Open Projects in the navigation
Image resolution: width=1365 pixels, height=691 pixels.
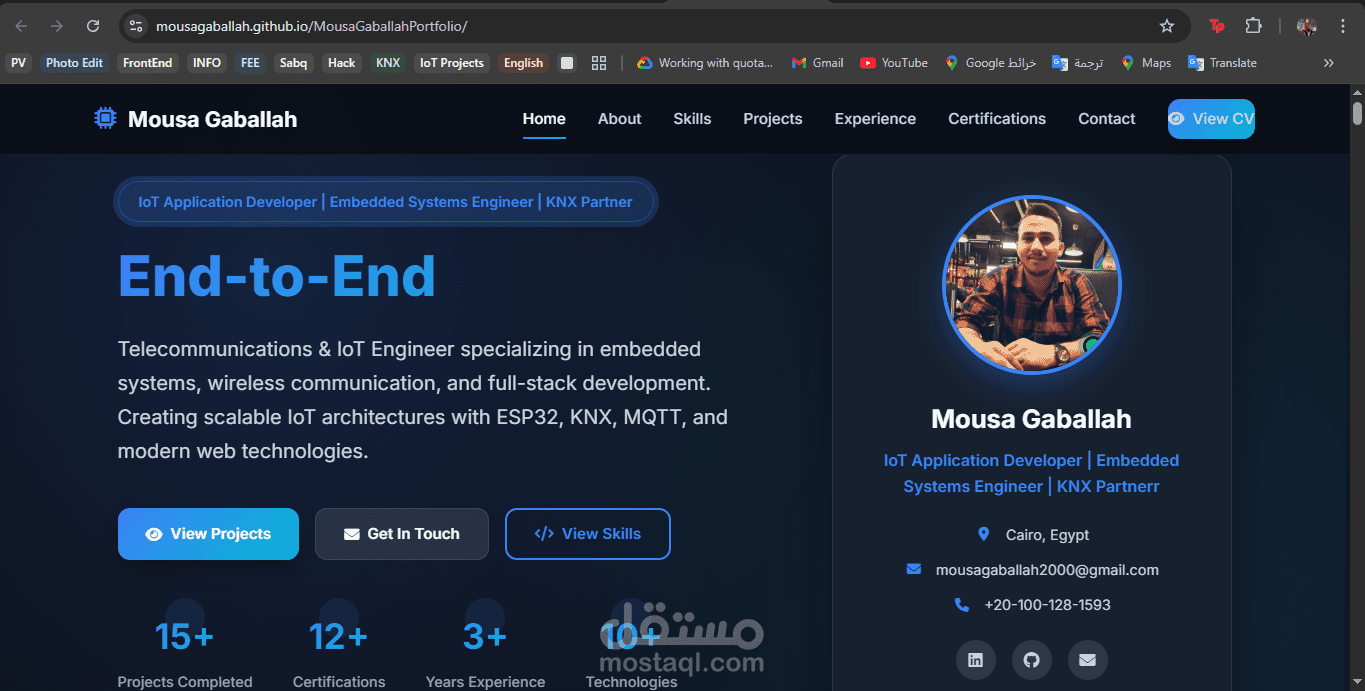click(x=773, y=118)
